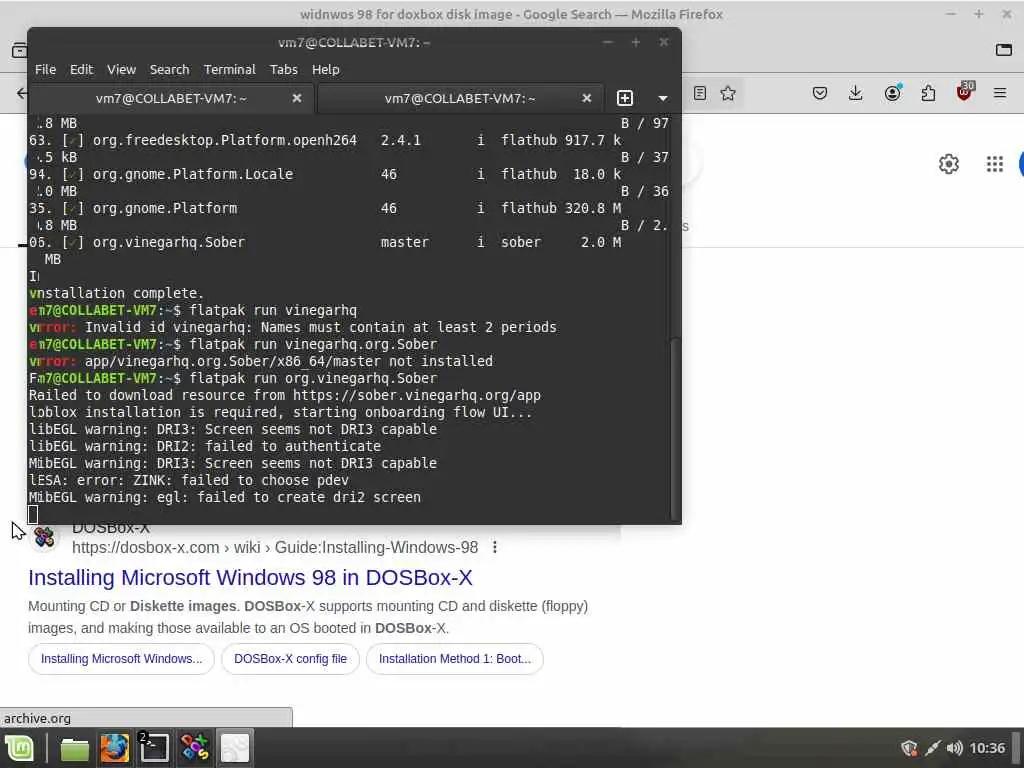Open Firefox tab list icon on right
The image size is (1024, 768).
click(x=1004, y=50)
